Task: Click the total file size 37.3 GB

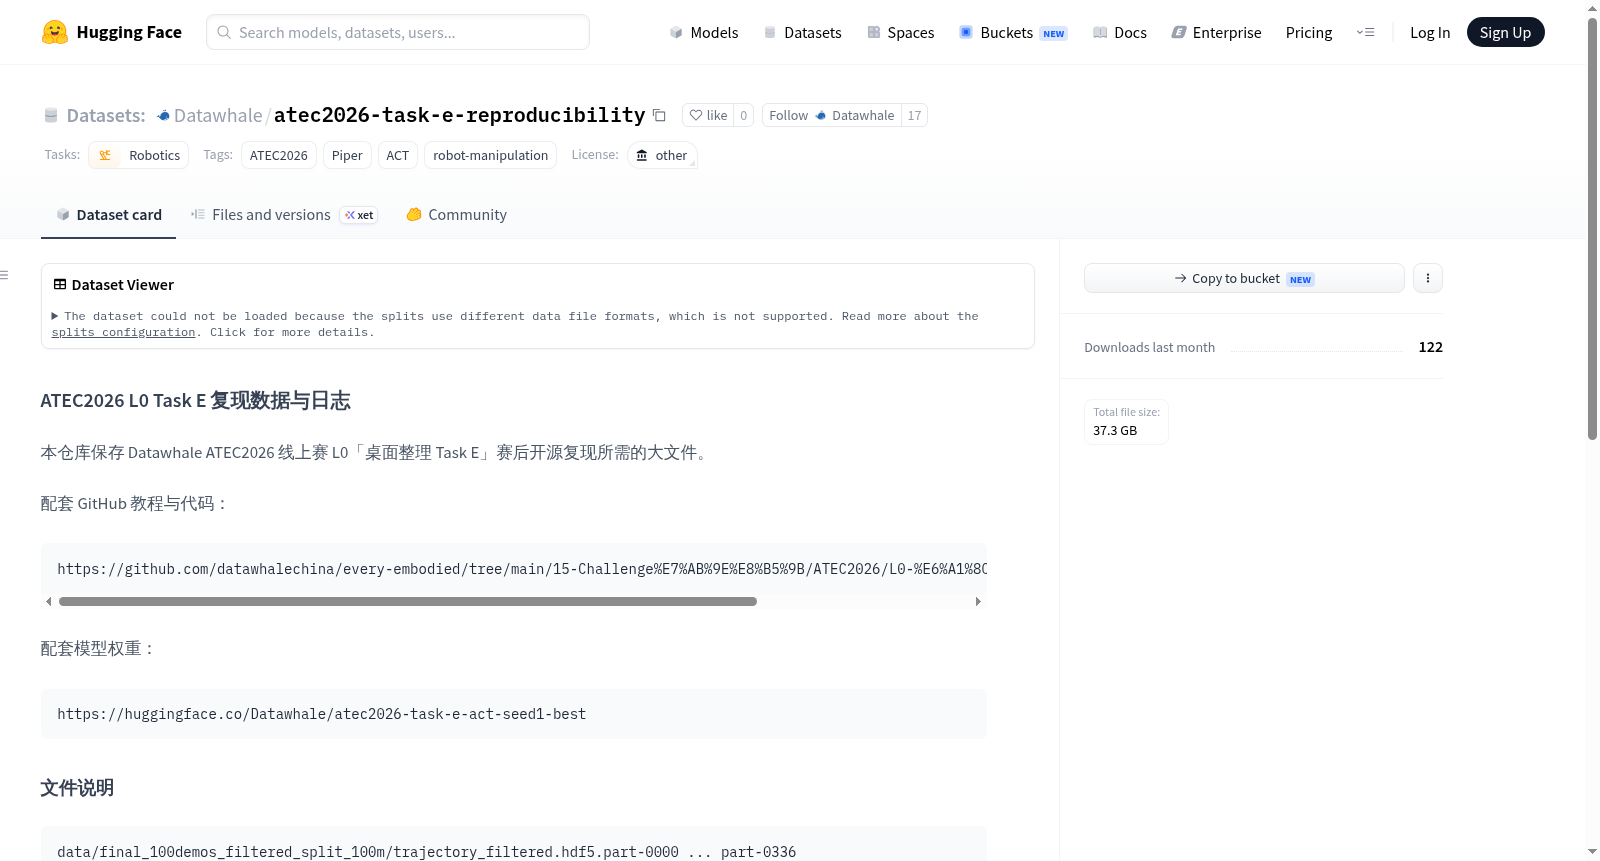Action: (x=1115, y=430)
